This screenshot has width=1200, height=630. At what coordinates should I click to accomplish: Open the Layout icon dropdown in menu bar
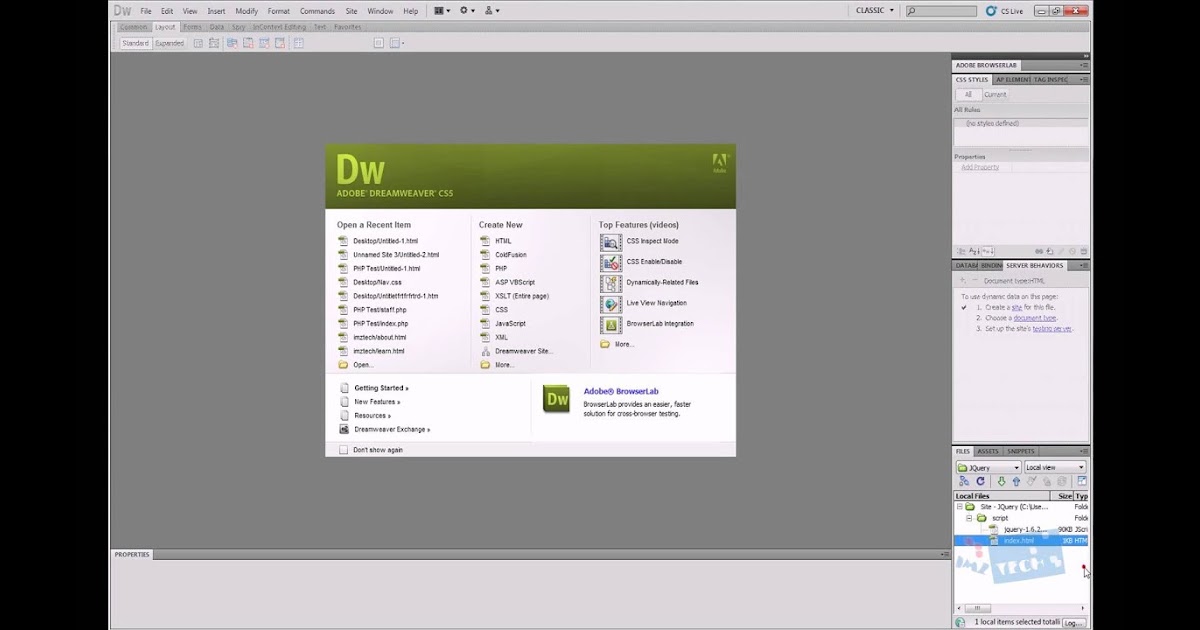(442, 10)
